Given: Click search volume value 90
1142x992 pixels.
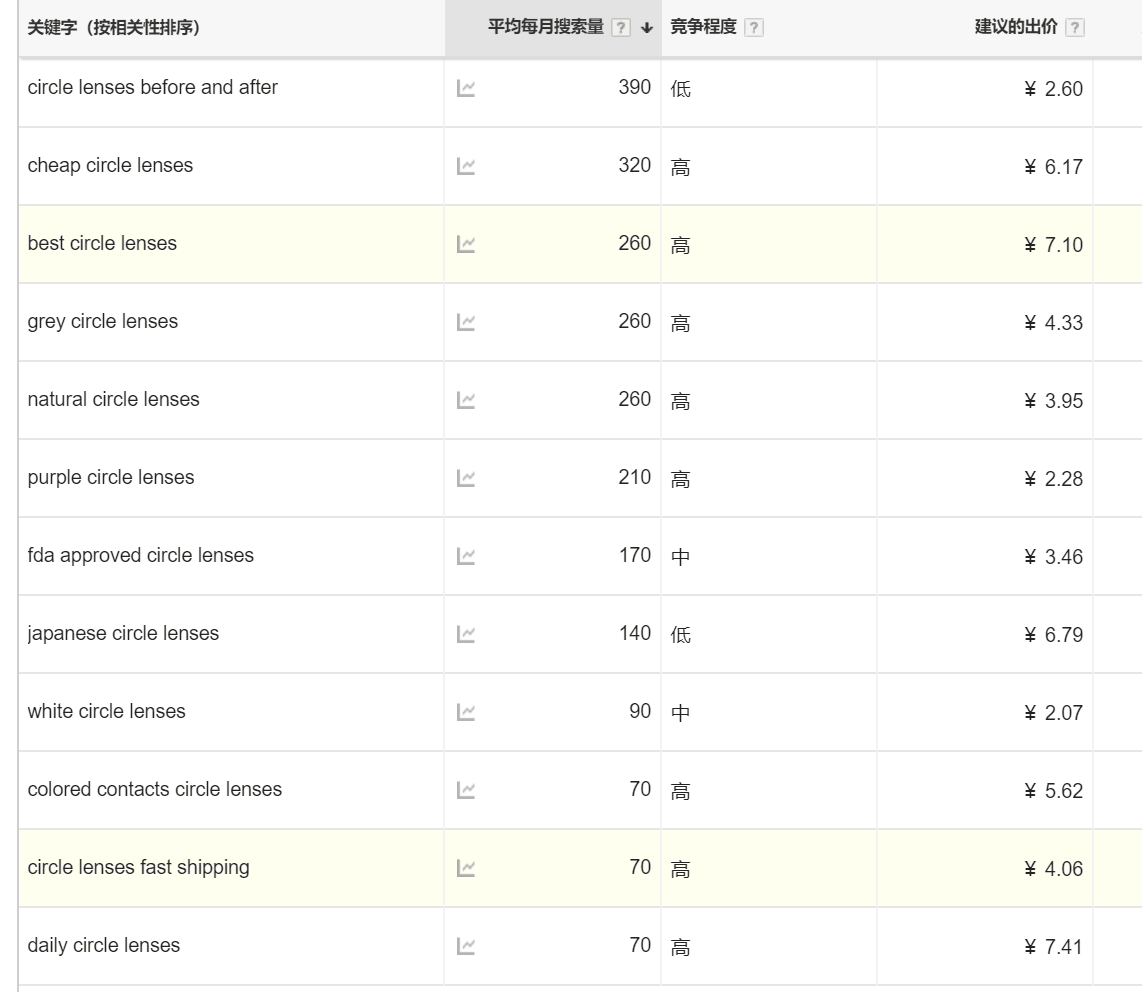Looking at the screenshot, I should [x=640, y=710].
